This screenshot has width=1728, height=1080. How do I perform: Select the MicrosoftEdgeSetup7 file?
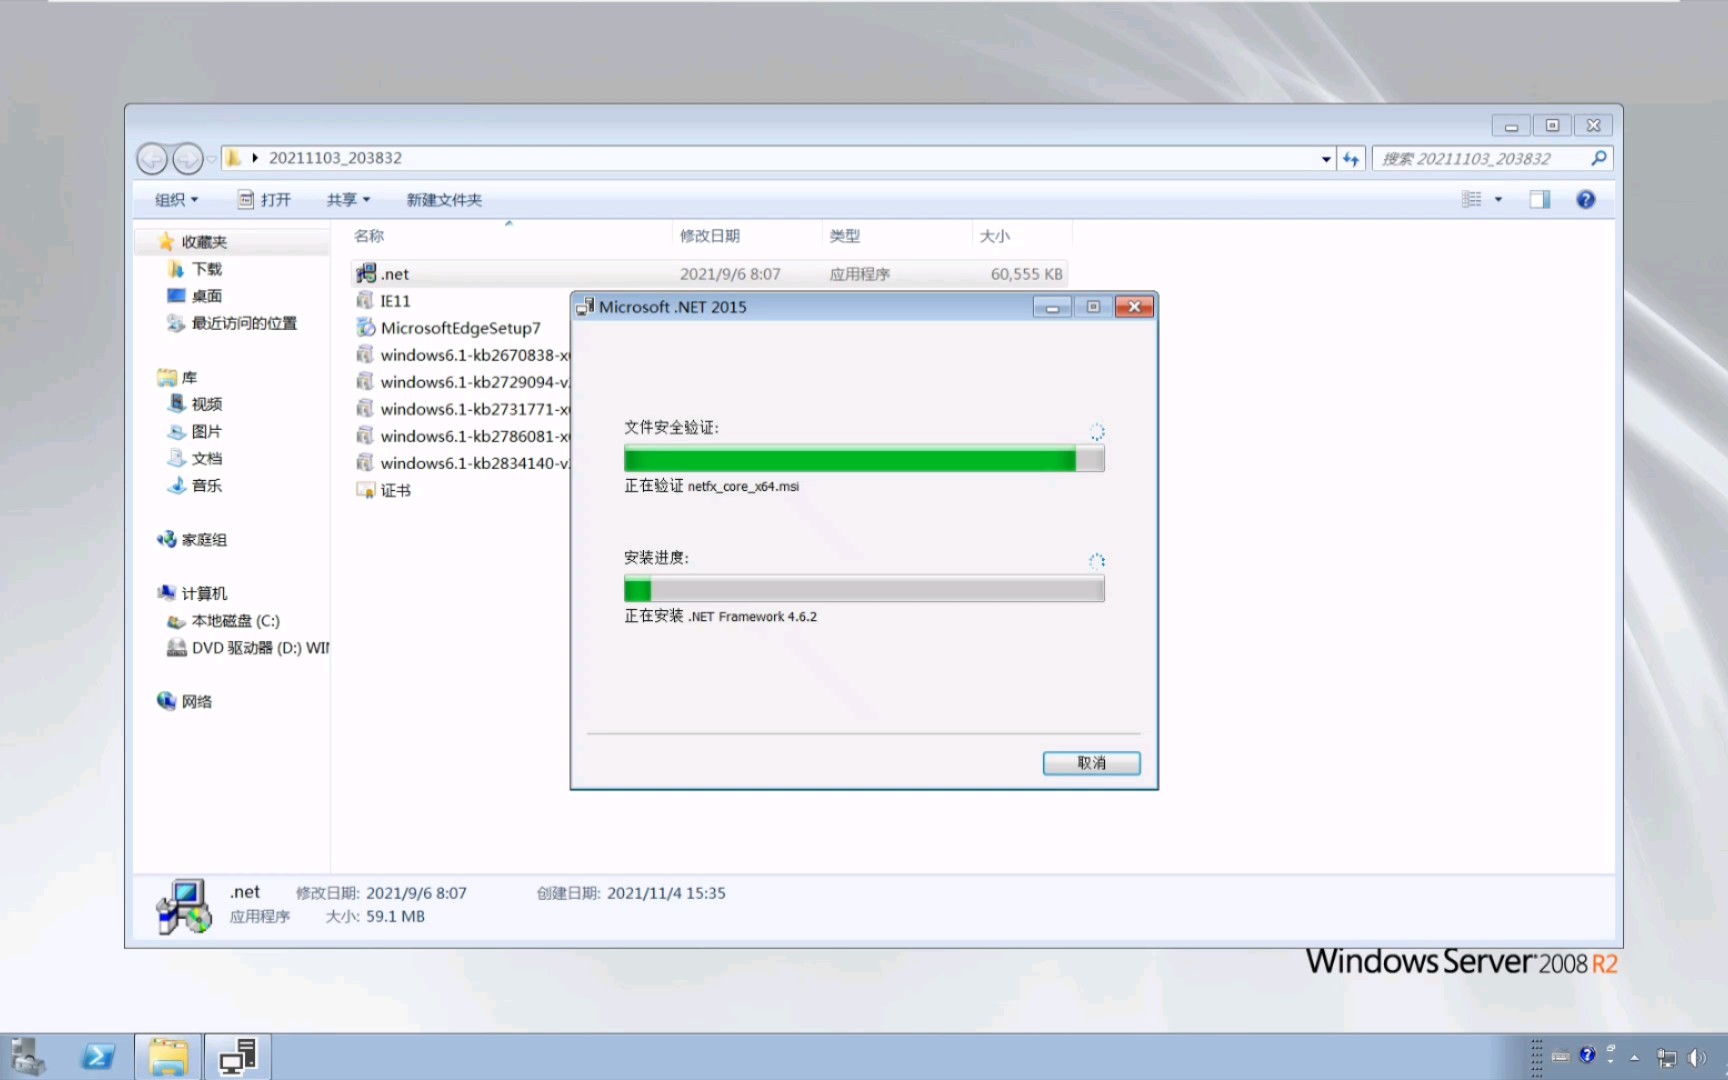point(461,327)
